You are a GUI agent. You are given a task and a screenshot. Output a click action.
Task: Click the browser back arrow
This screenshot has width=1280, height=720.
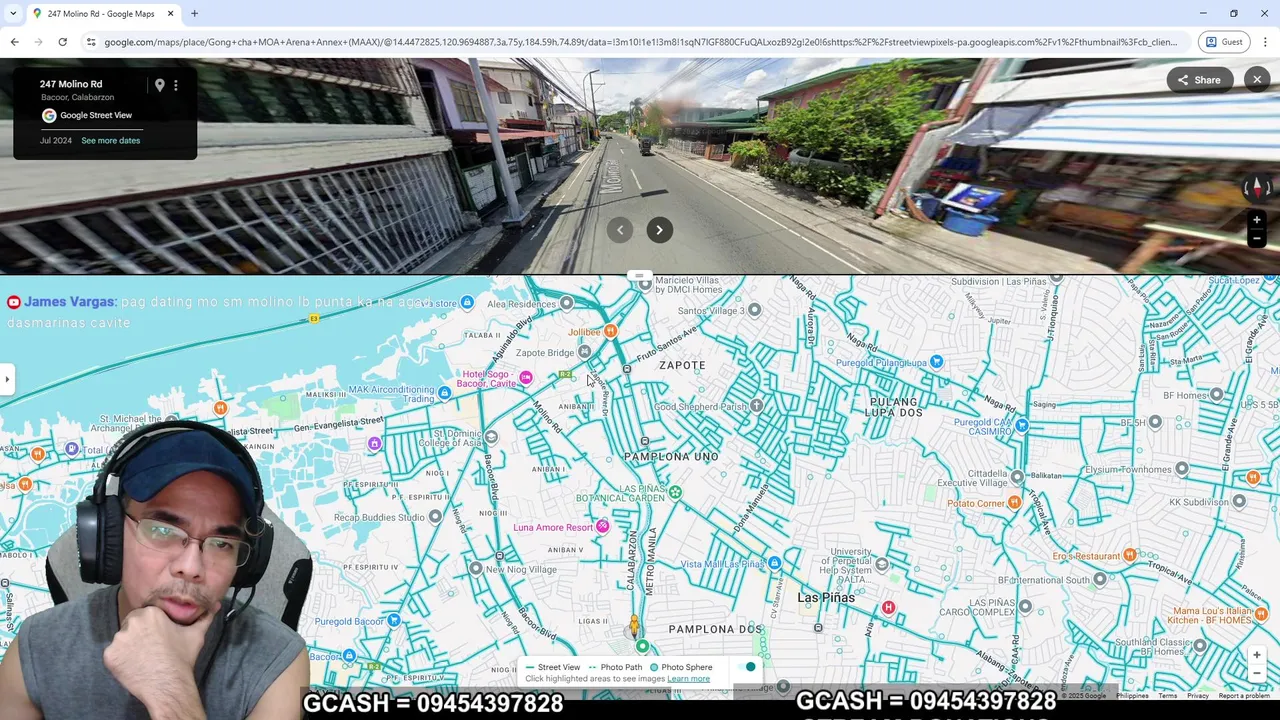[x=14, y=42]
